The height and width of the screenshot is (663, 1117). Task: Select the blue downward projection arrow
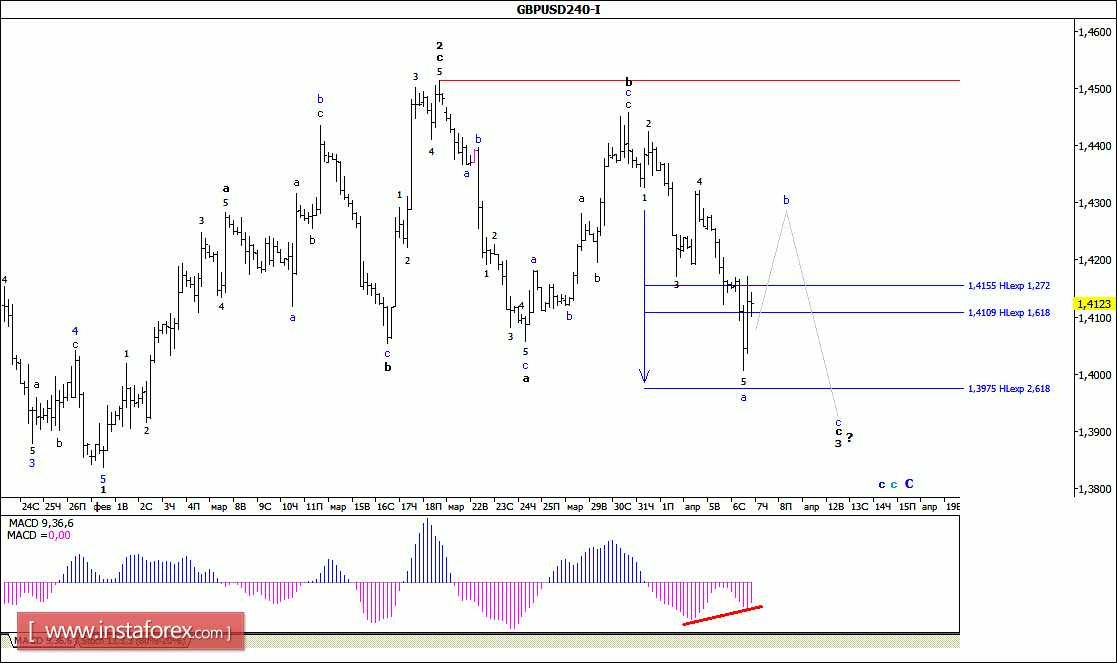point(645,297)
